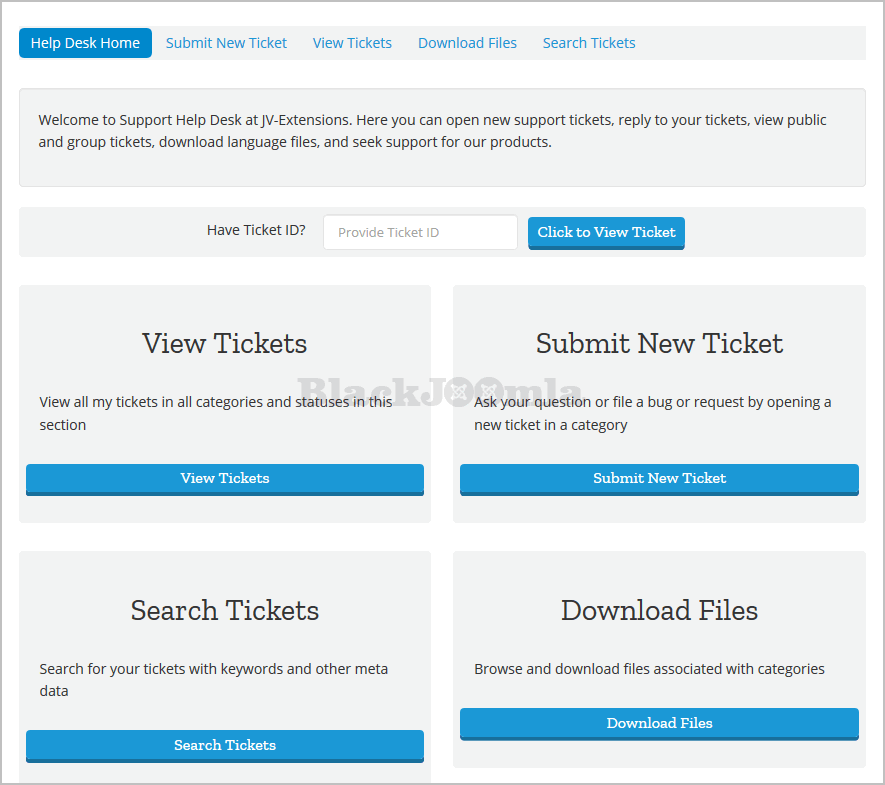This screenshot has width=885, height=785.
Task: Go to View Tickets in the top navigation bar
Action: [352, 43]
